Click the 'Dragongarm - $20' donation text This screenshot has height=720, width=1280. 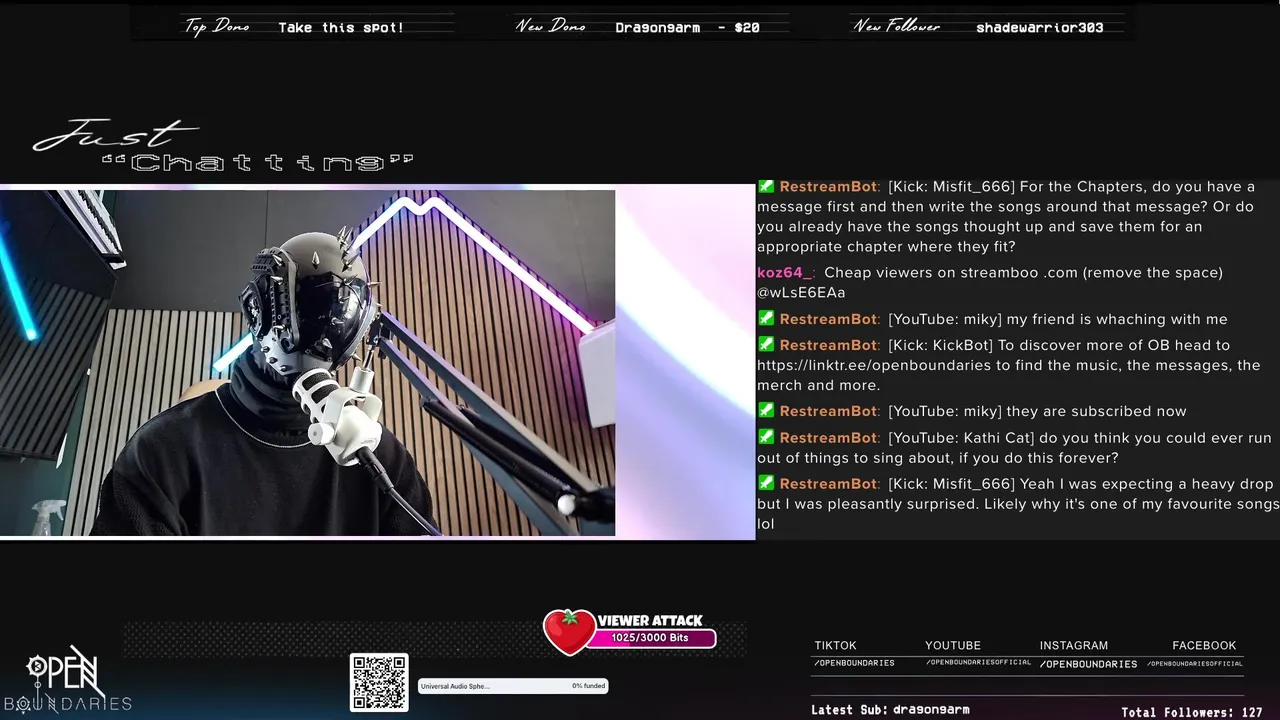point(687,27)
